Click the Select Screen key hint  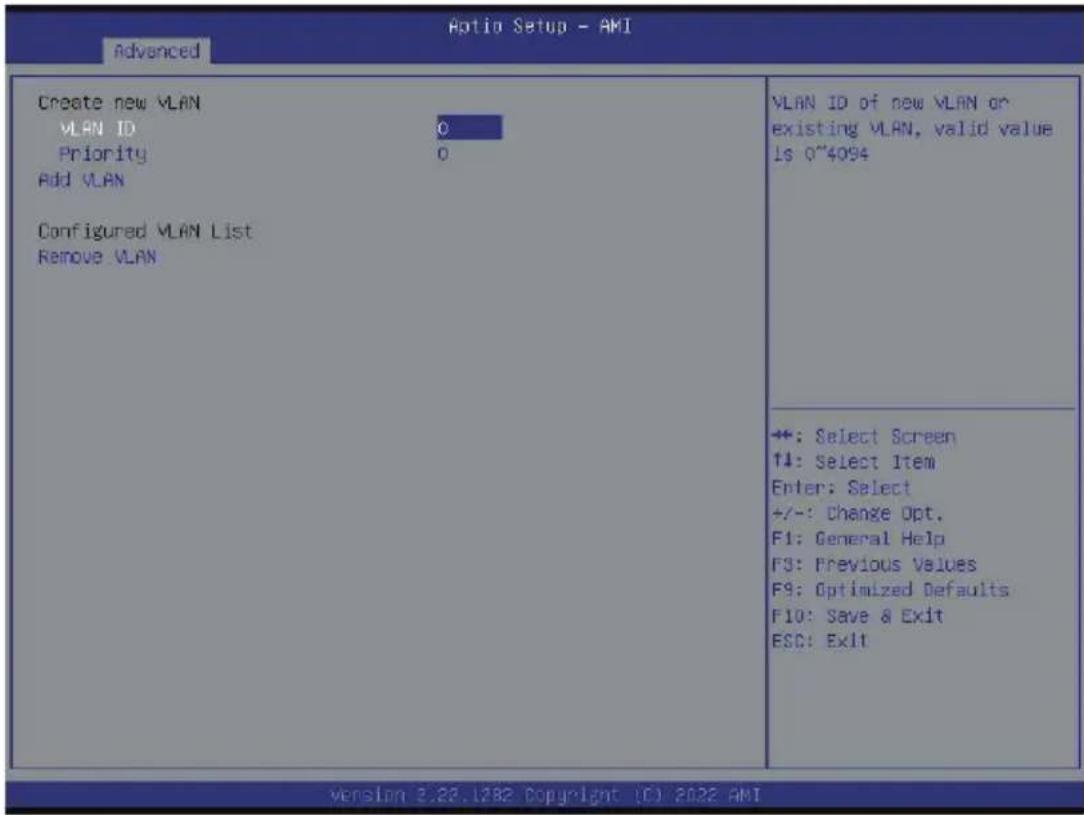tap(863, 437)
